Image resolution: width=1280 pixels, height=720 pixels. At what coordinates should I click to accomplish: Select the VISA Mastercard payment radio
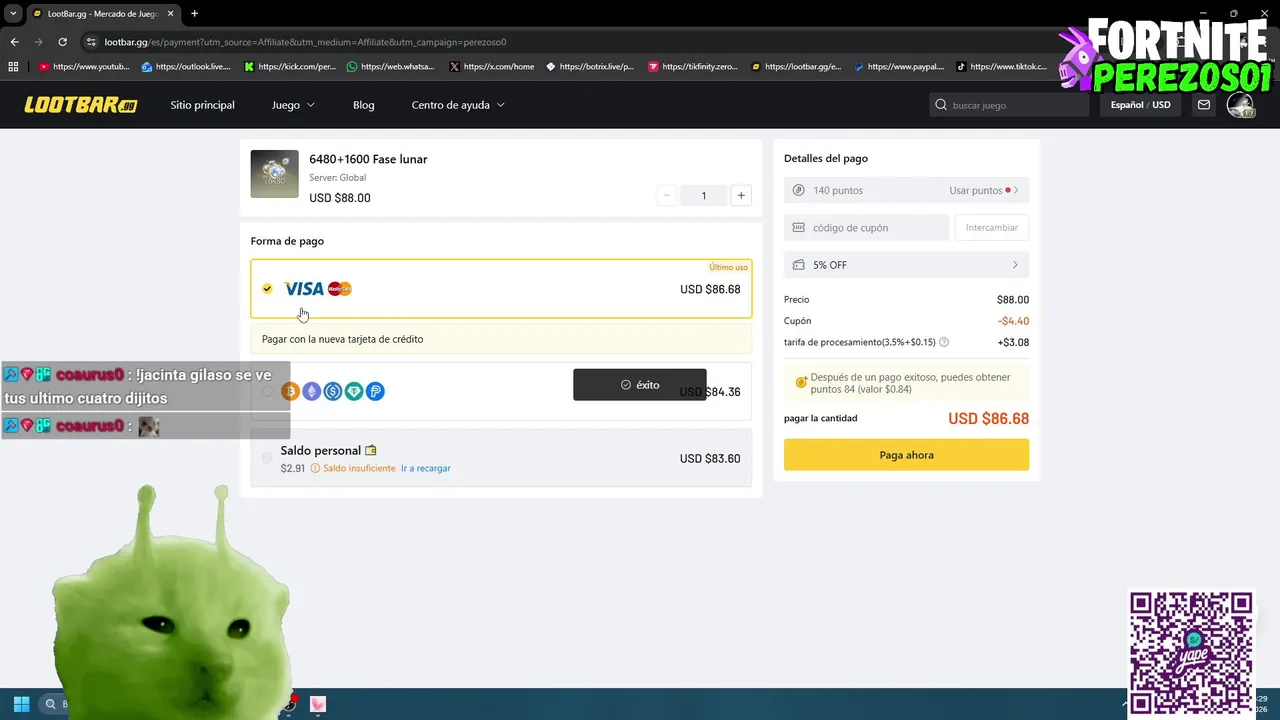coord(267,289)
